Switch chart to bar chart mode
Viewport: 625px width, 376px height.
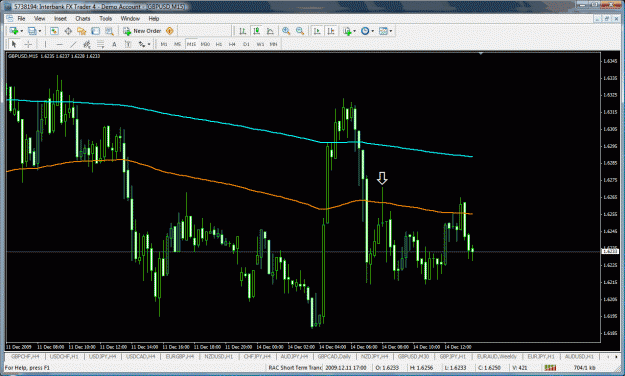(242, 31)
